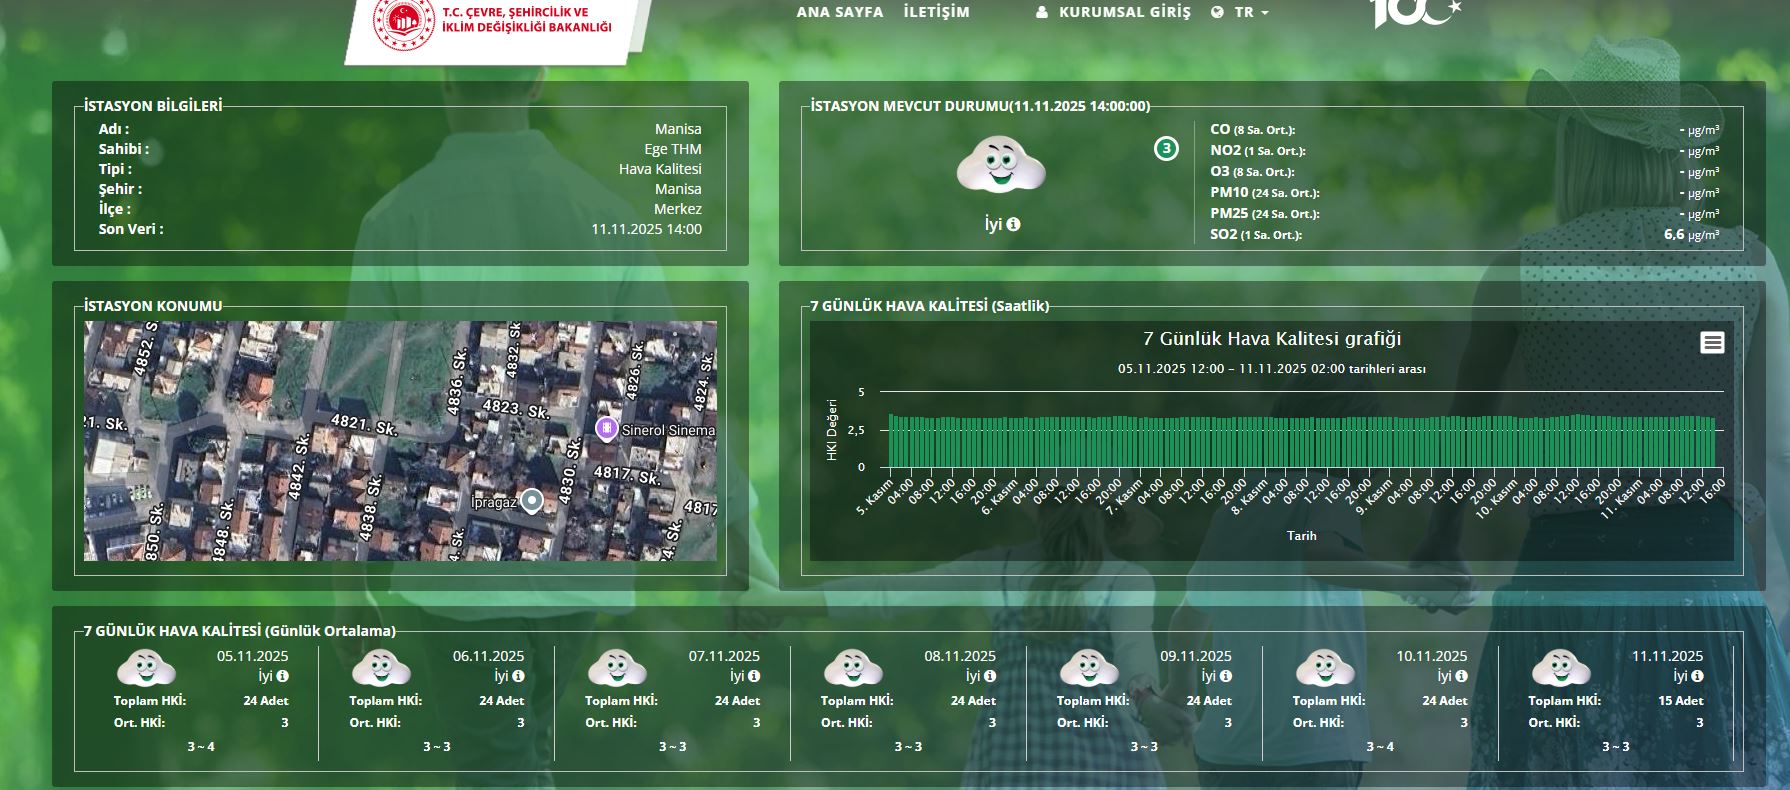Click info icon for 05.11.2025 İyi
Screen dimensions: 1790x790
click(x=283, y=676)
